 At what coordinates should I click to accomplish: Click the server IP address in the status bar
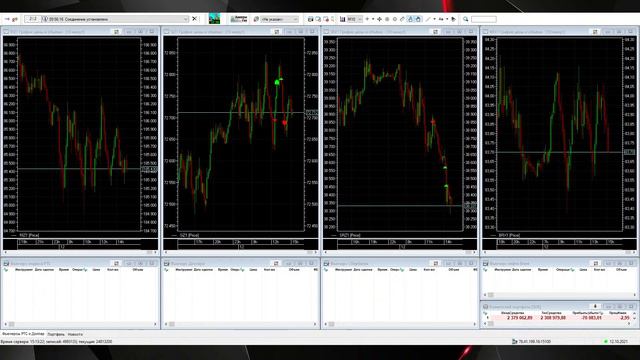(x=534, y=341)
